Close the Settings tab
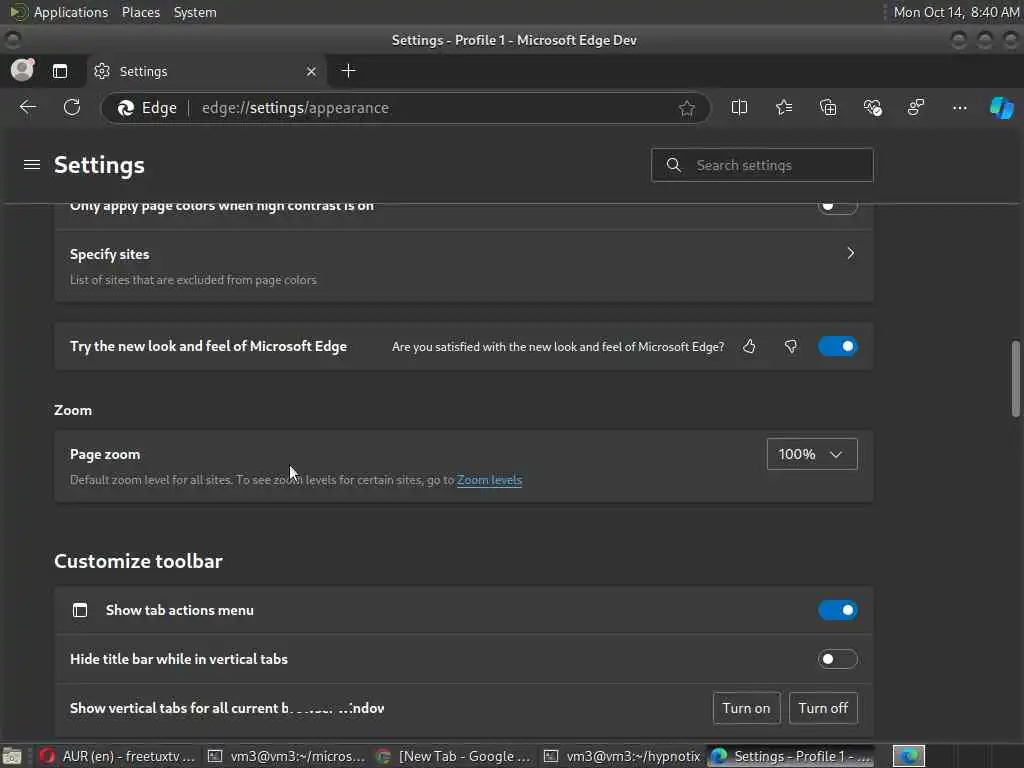The width and height of the screenshot is (1024, 768). (x=311, y=71)
